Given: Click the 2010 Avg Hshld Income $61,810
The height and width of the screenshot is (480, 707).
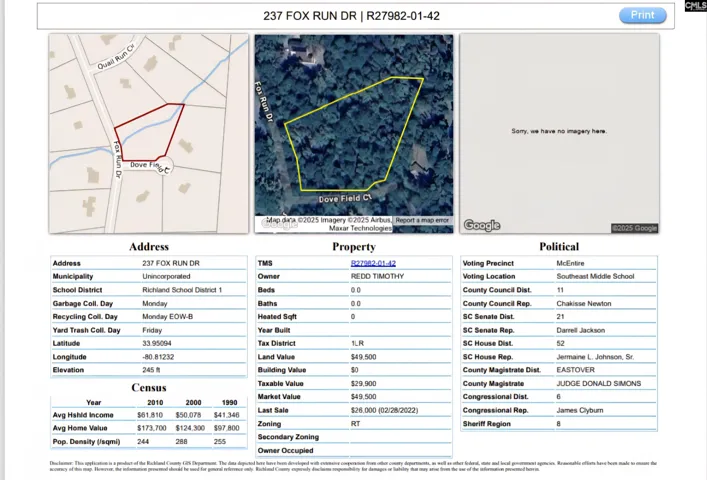Looking at the screenshot, I should (150, 415).
